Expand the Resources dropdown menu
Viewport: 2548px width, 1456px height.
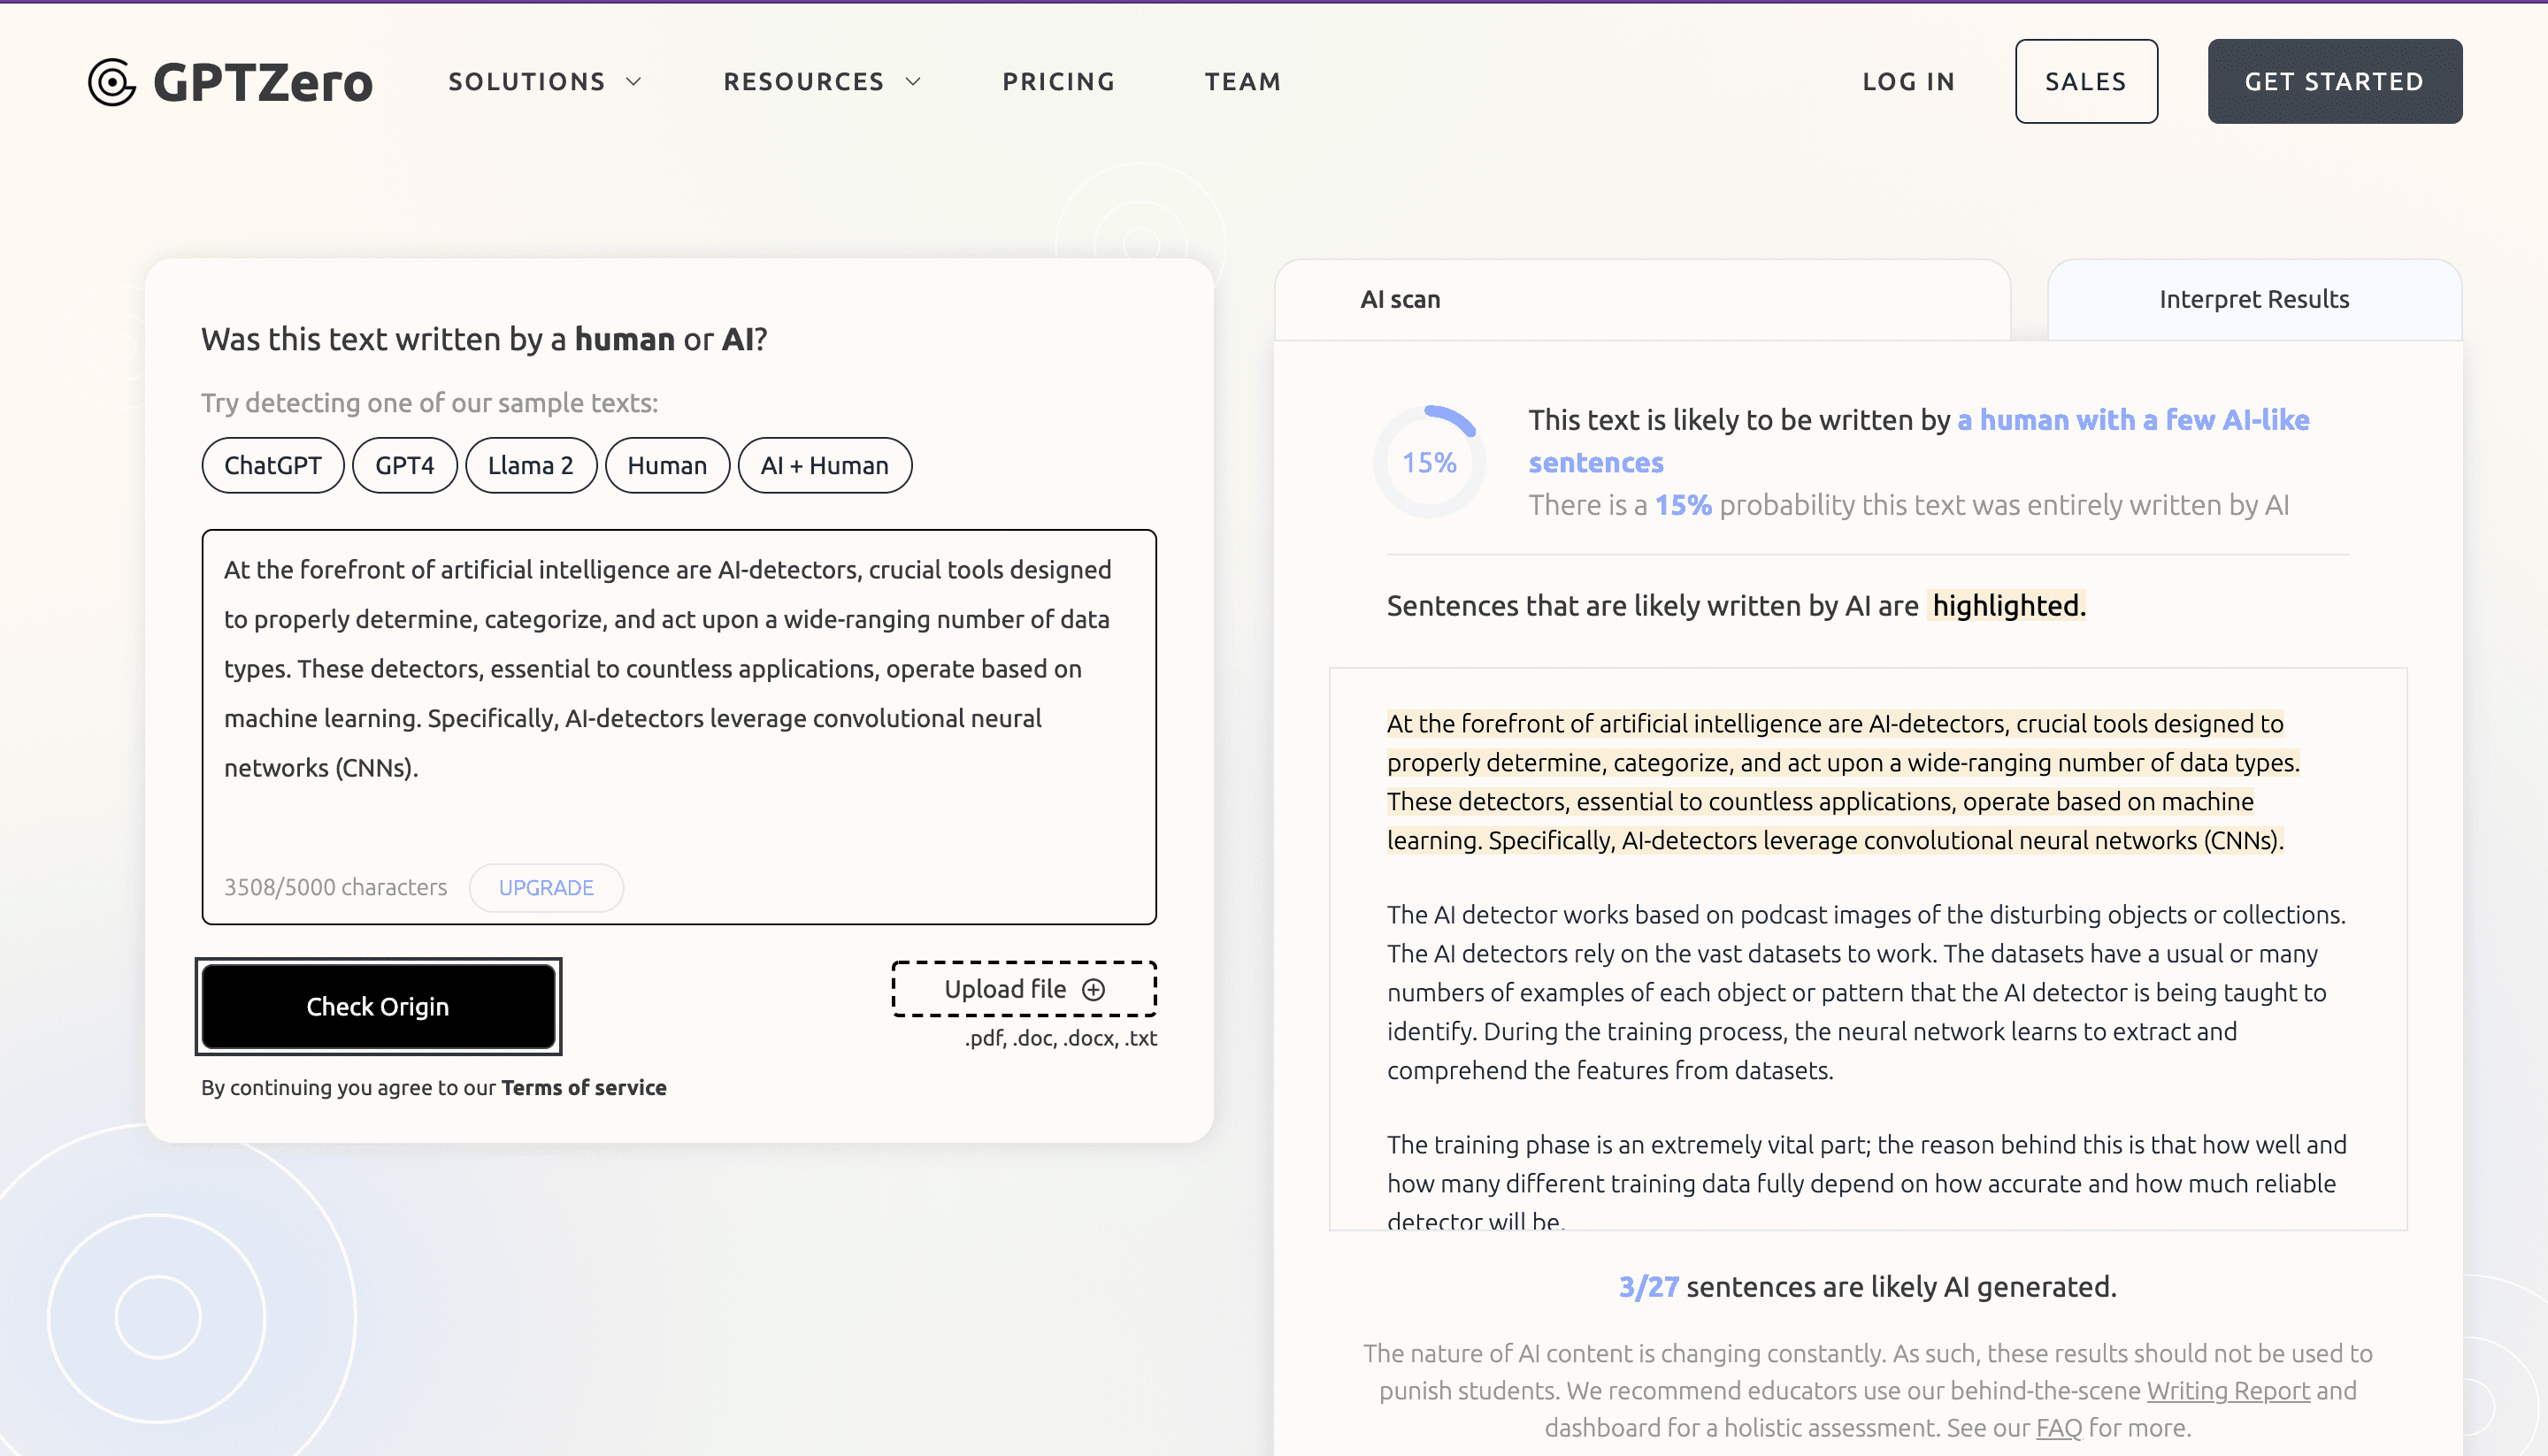[821, 82]
